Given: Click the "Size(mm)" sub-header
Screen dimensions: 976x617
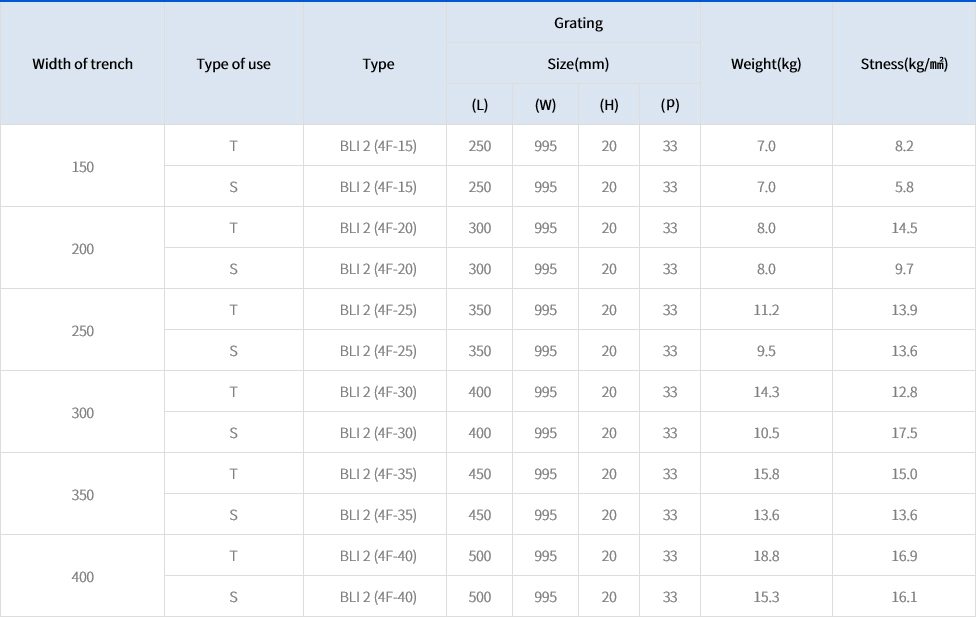Looking at the screenshot, I should coord(578,64).
